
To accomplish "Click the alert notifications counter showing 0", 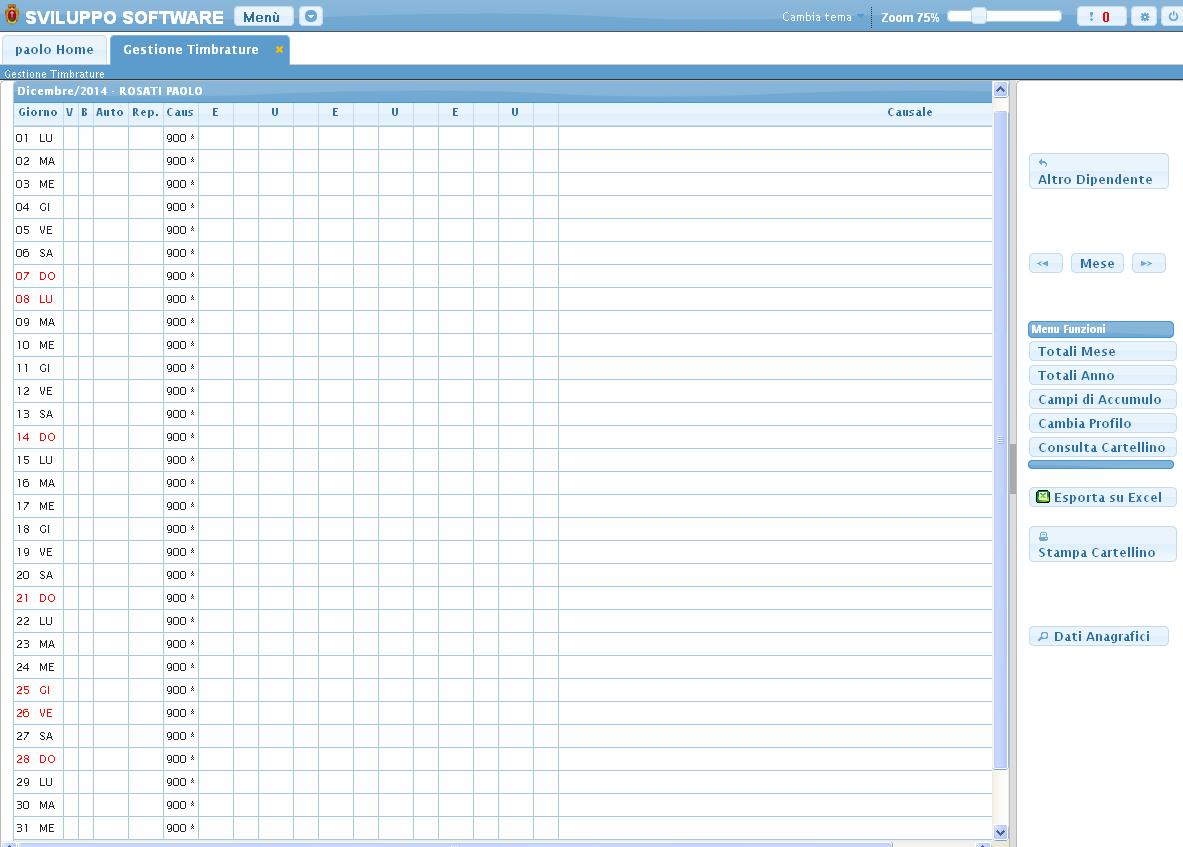I will pos(1101,17).
